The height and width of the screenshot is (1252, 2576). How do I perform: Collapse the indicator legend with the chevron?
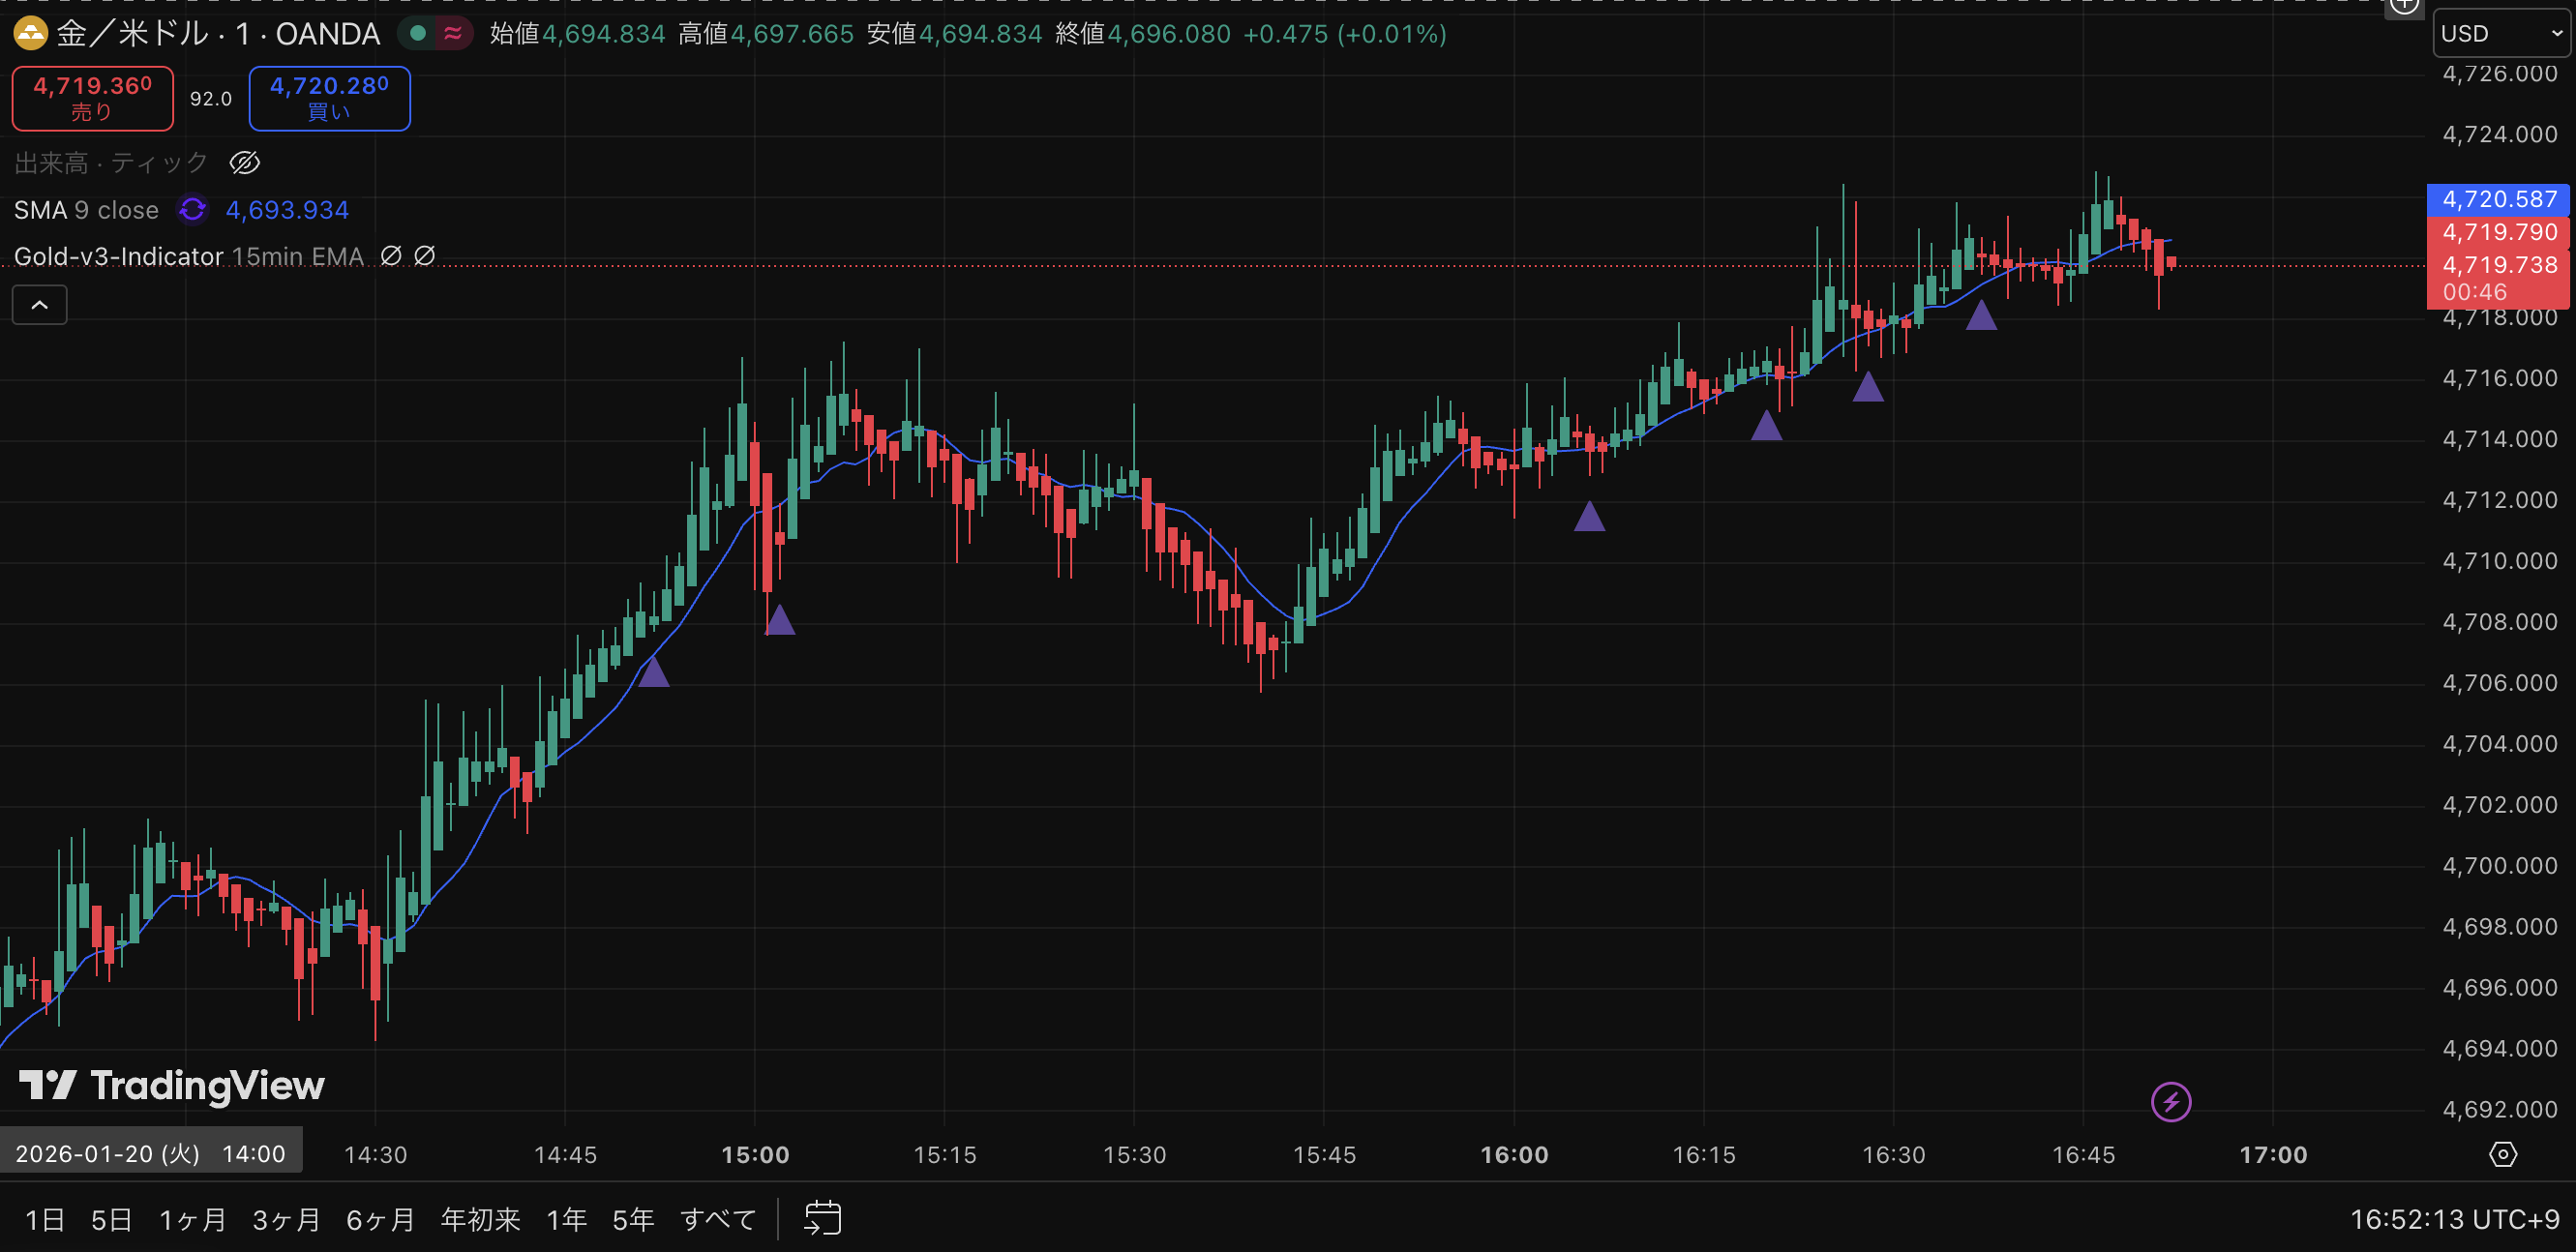coord(40,305)
